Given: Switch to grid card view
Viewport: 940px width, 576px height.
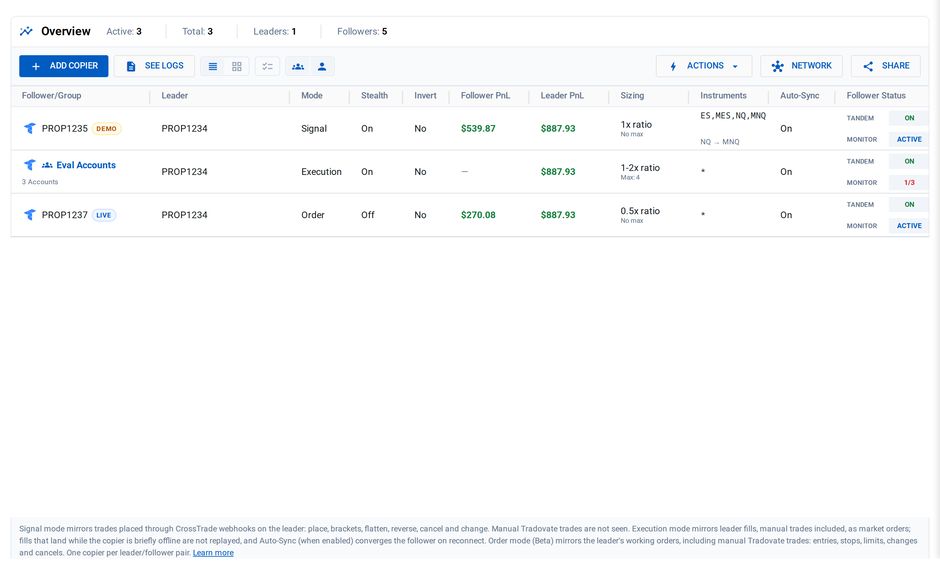Looking at the screenshot, I should (x=237, y=67).
